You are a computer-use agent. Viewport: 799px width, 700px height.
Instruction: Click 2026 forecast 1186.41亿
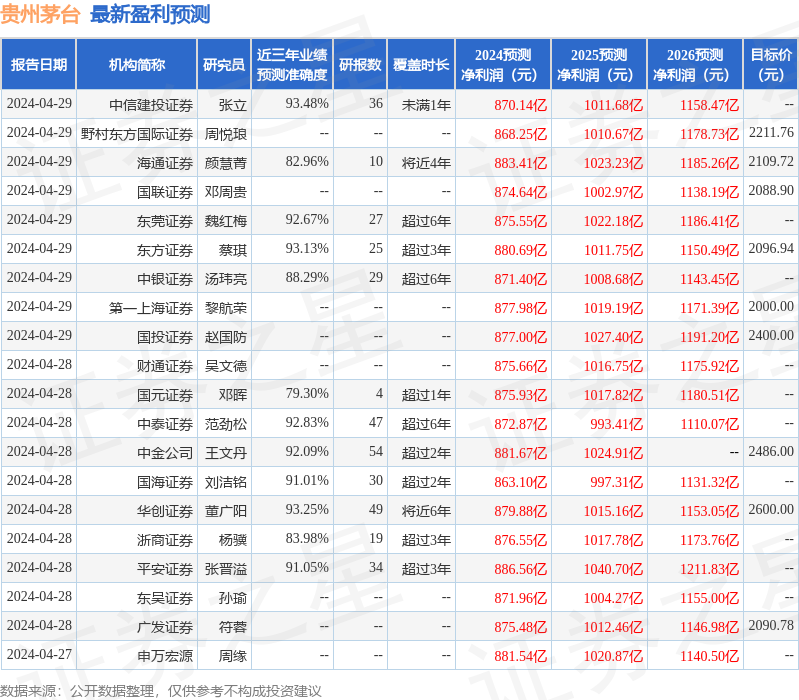[x=709, y=221]
